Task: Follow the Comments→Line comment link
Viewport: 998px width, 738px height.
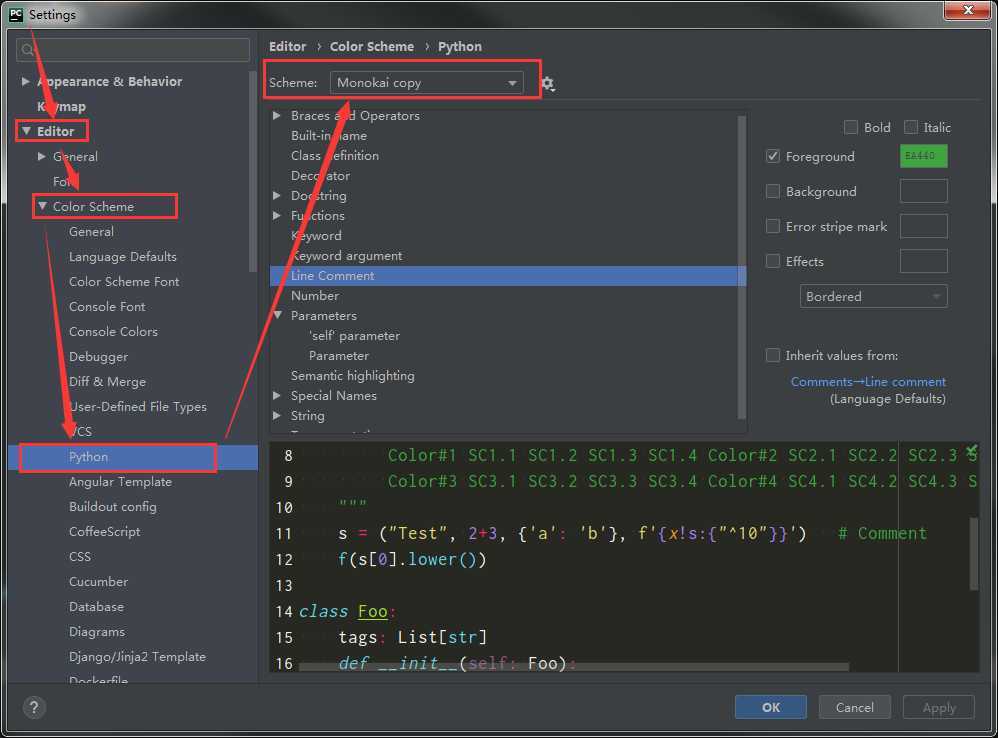Action: (867, 381)
